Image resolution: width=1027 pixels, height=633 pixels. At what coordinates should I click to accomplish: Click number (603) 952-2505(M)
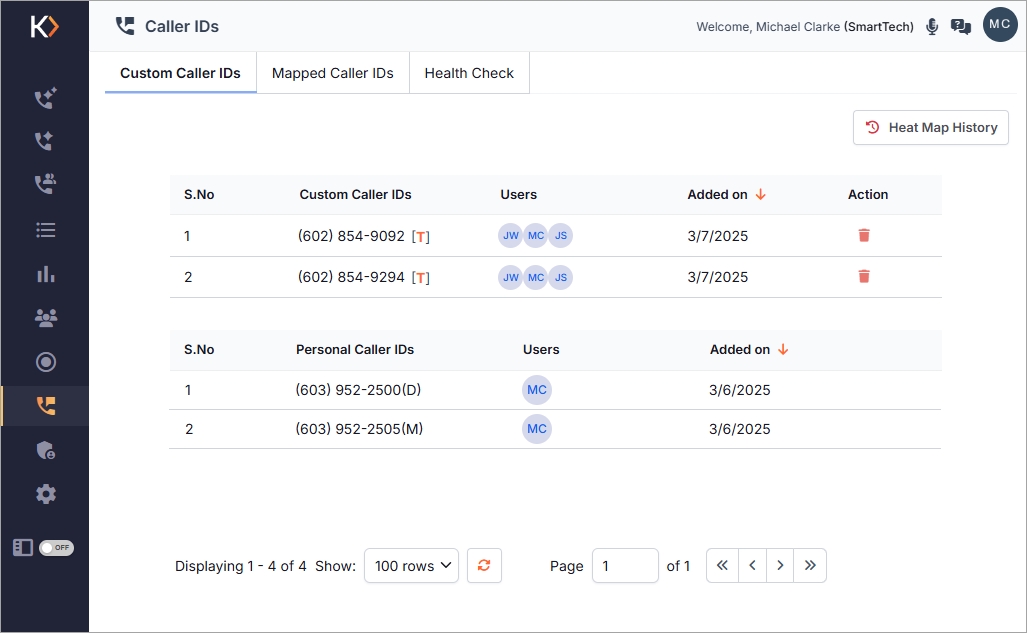pyautogui.click(x=359, y=429)
